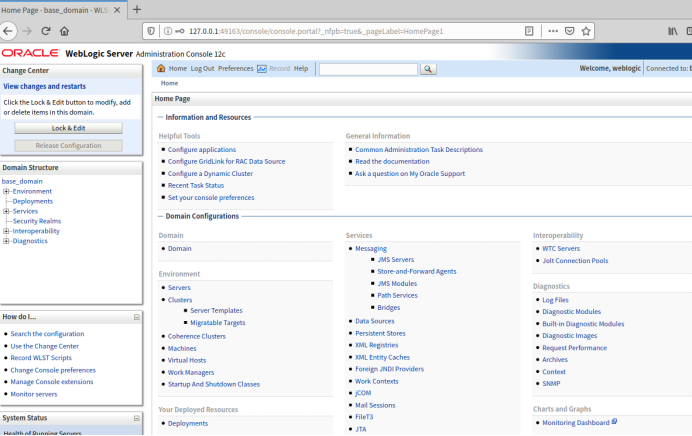The width and height of the screenshot is (692, 436).
Task: Open WTC Servers link
Action: point(561,249)
